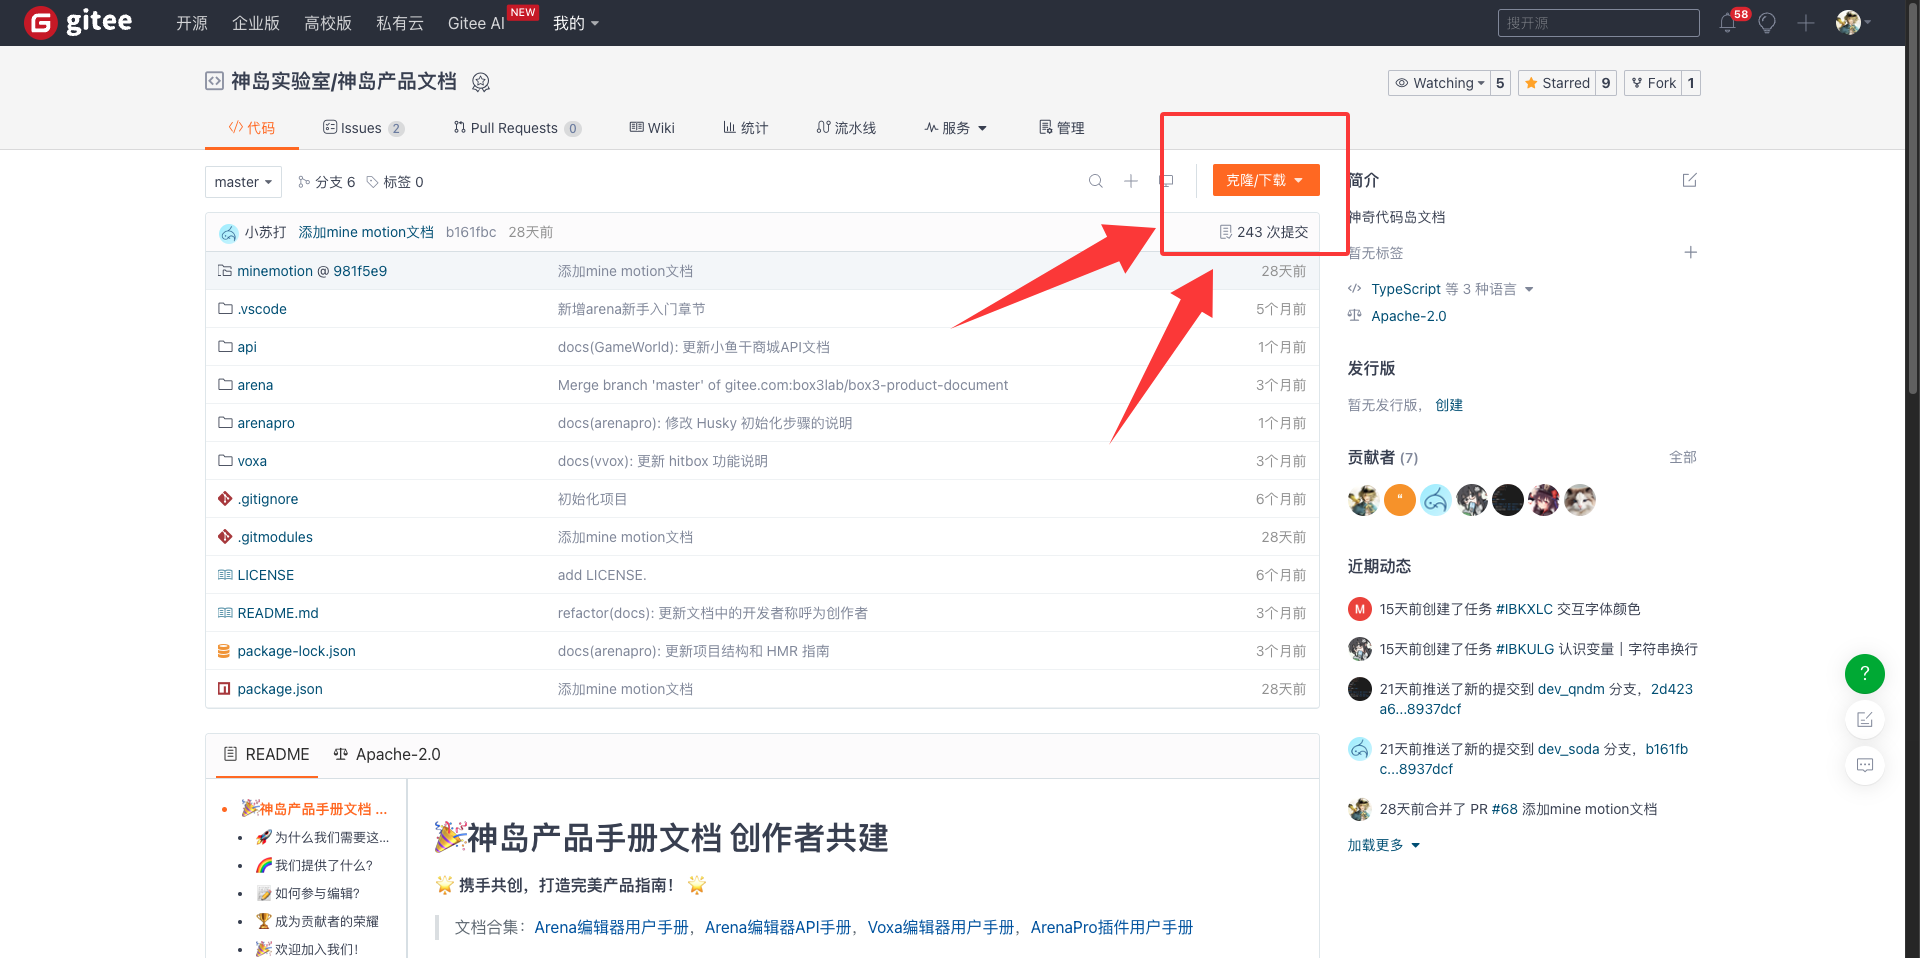This screenshot has height=958, width=1920.
Task: Click the lightbulb icon in the top bar
Action: coord(1767,22)
